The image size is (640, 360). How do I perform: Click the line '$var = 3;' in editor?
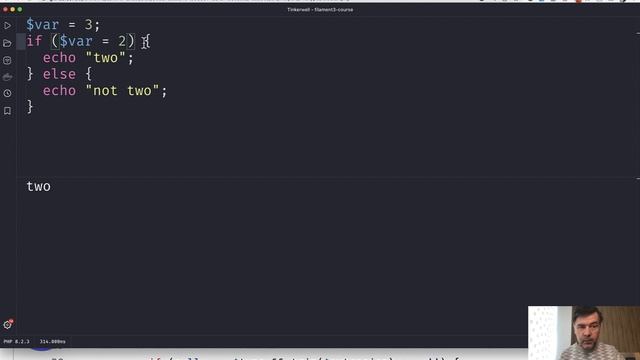pyautogui.click(x=63, y=24)
